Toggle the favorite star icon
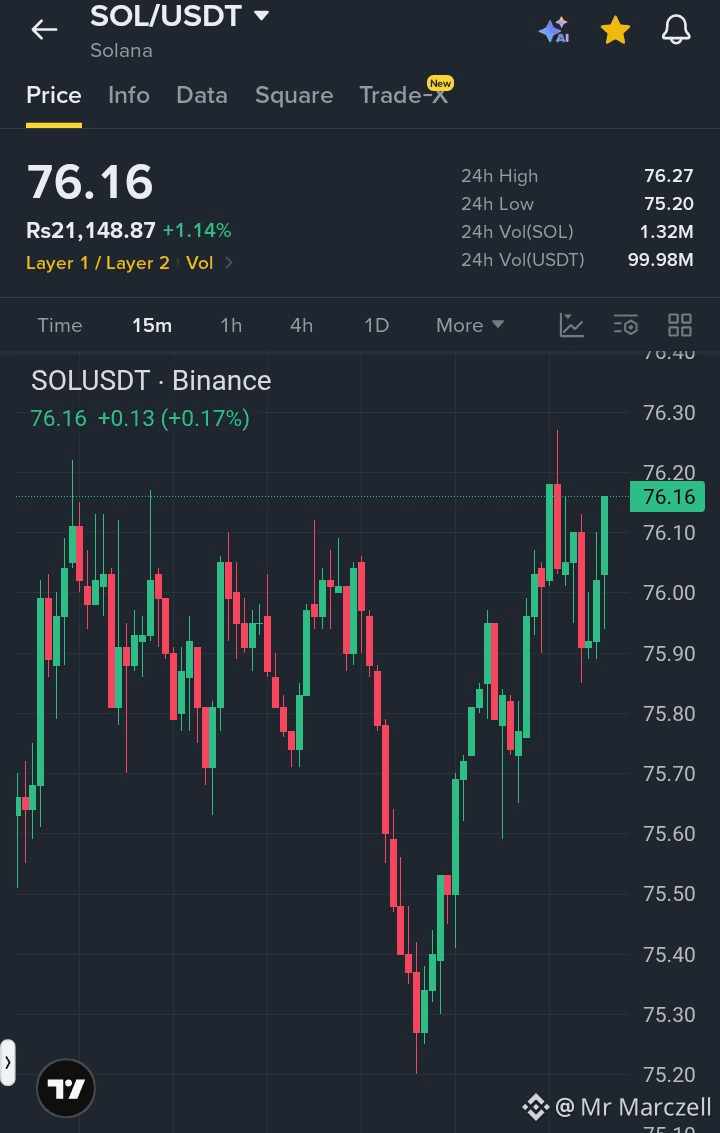The width and height of the screenshot is (720, 1133). (615, 30)
